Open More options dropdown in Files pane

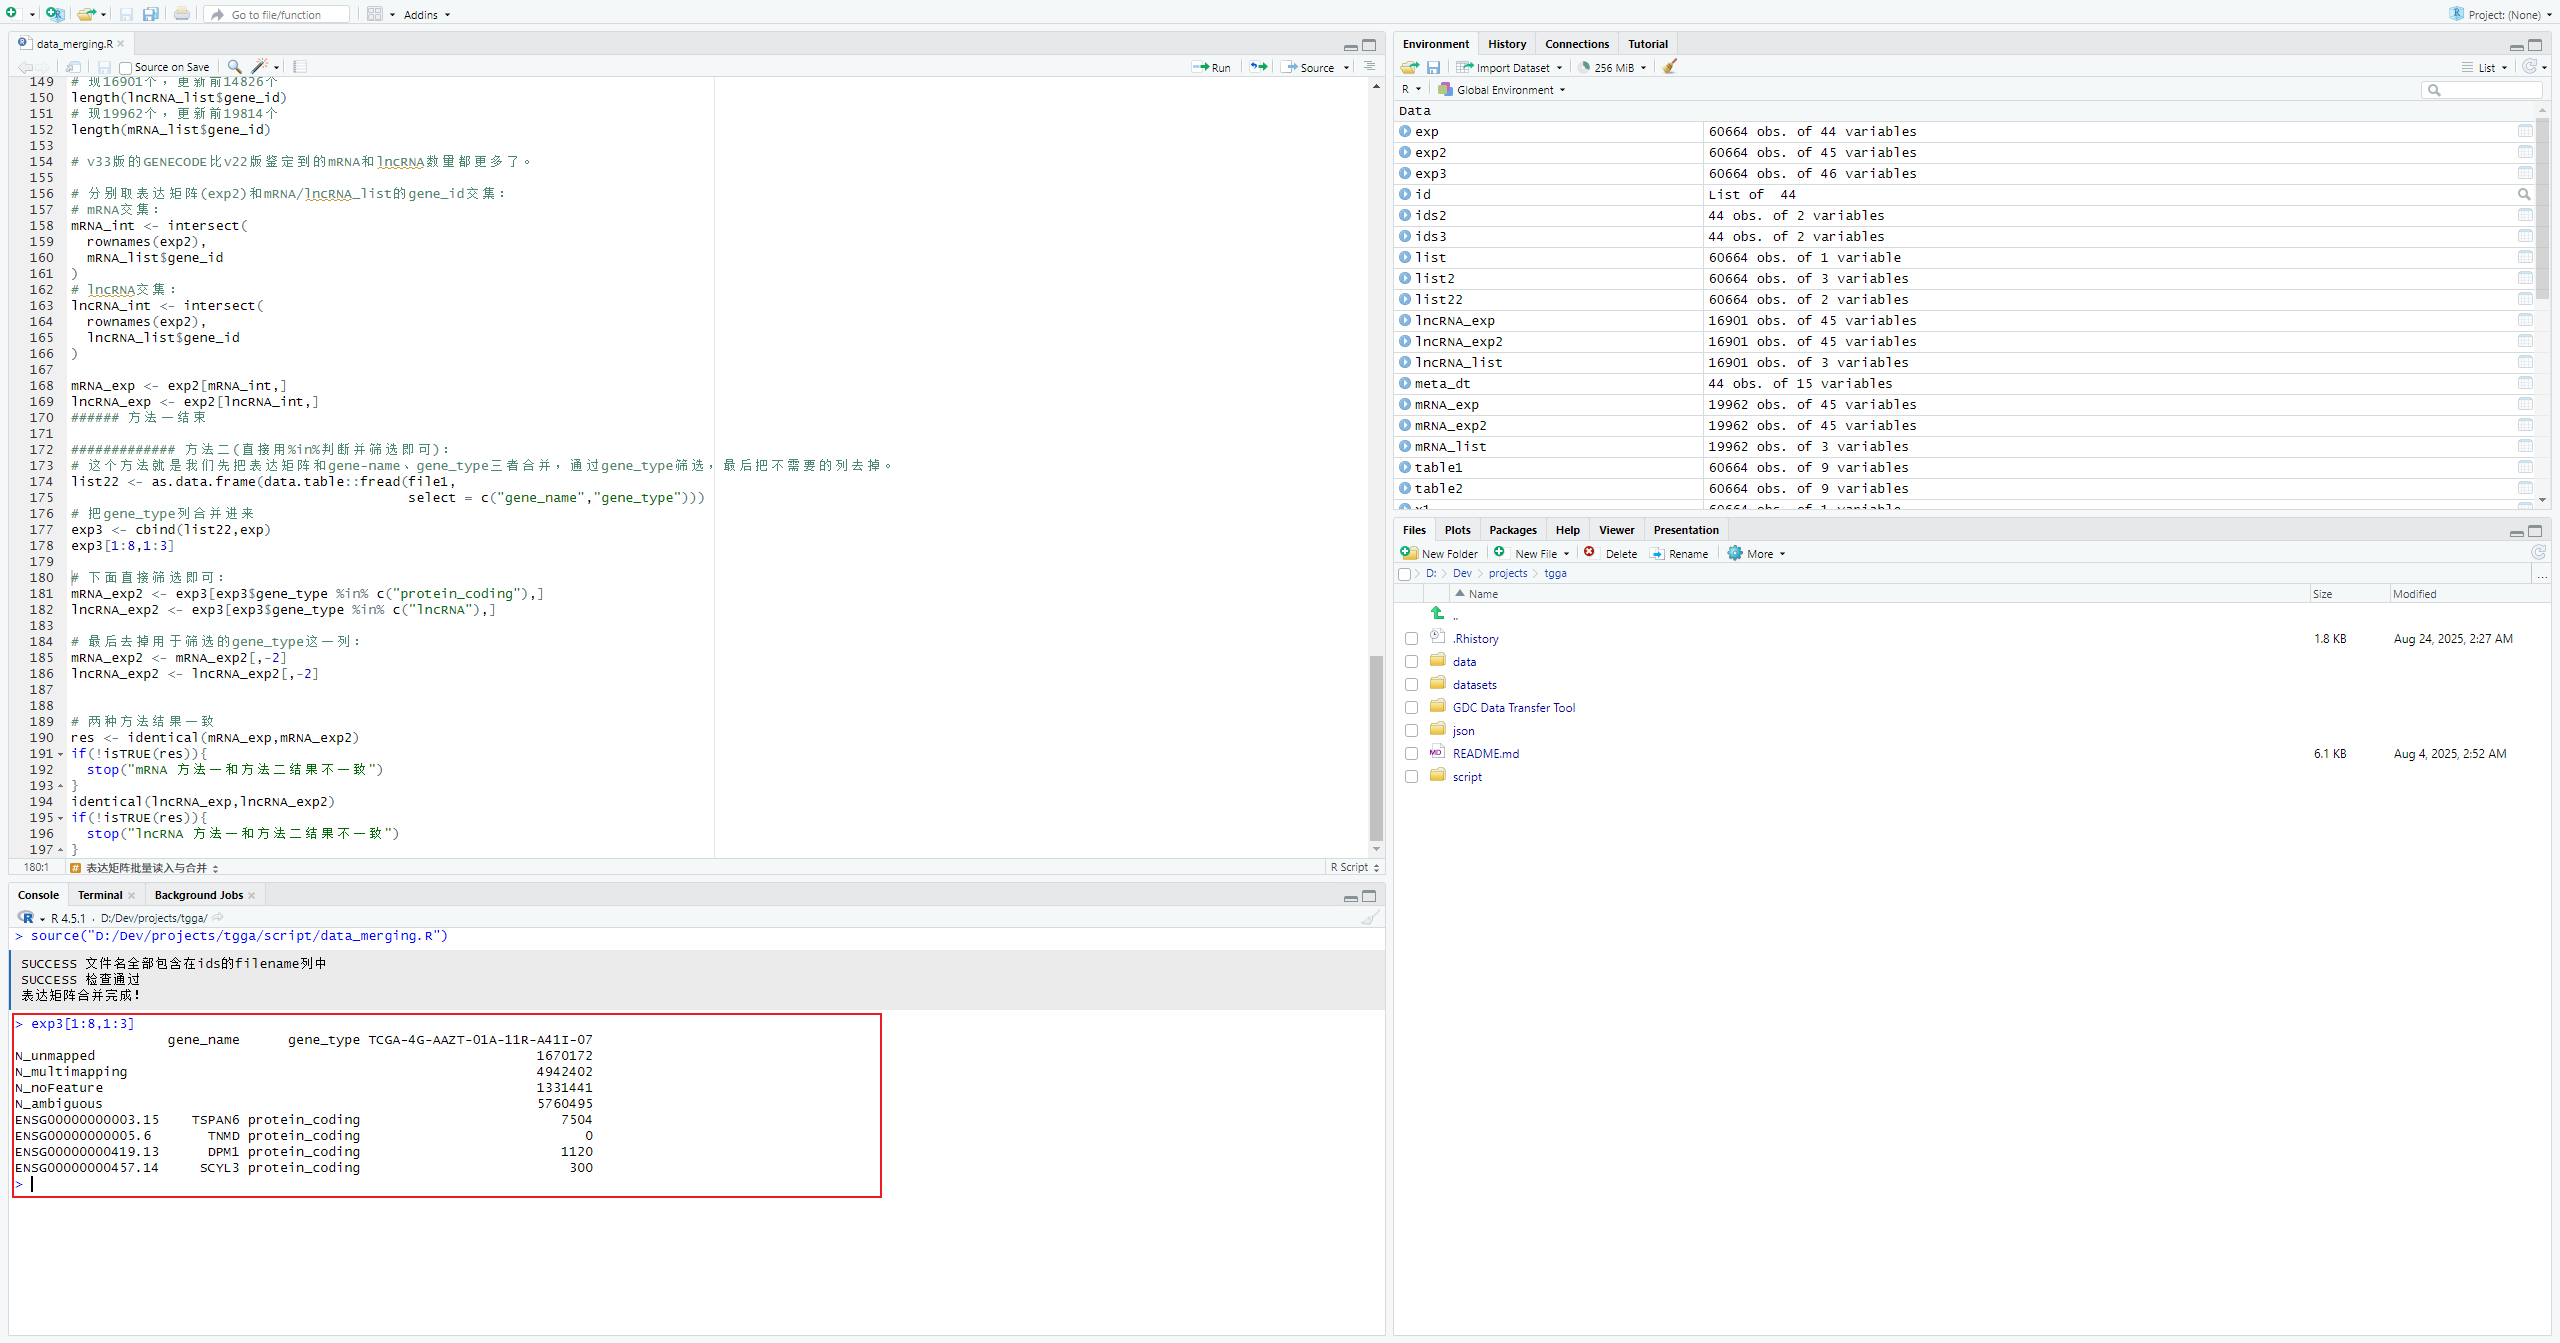1756,553
